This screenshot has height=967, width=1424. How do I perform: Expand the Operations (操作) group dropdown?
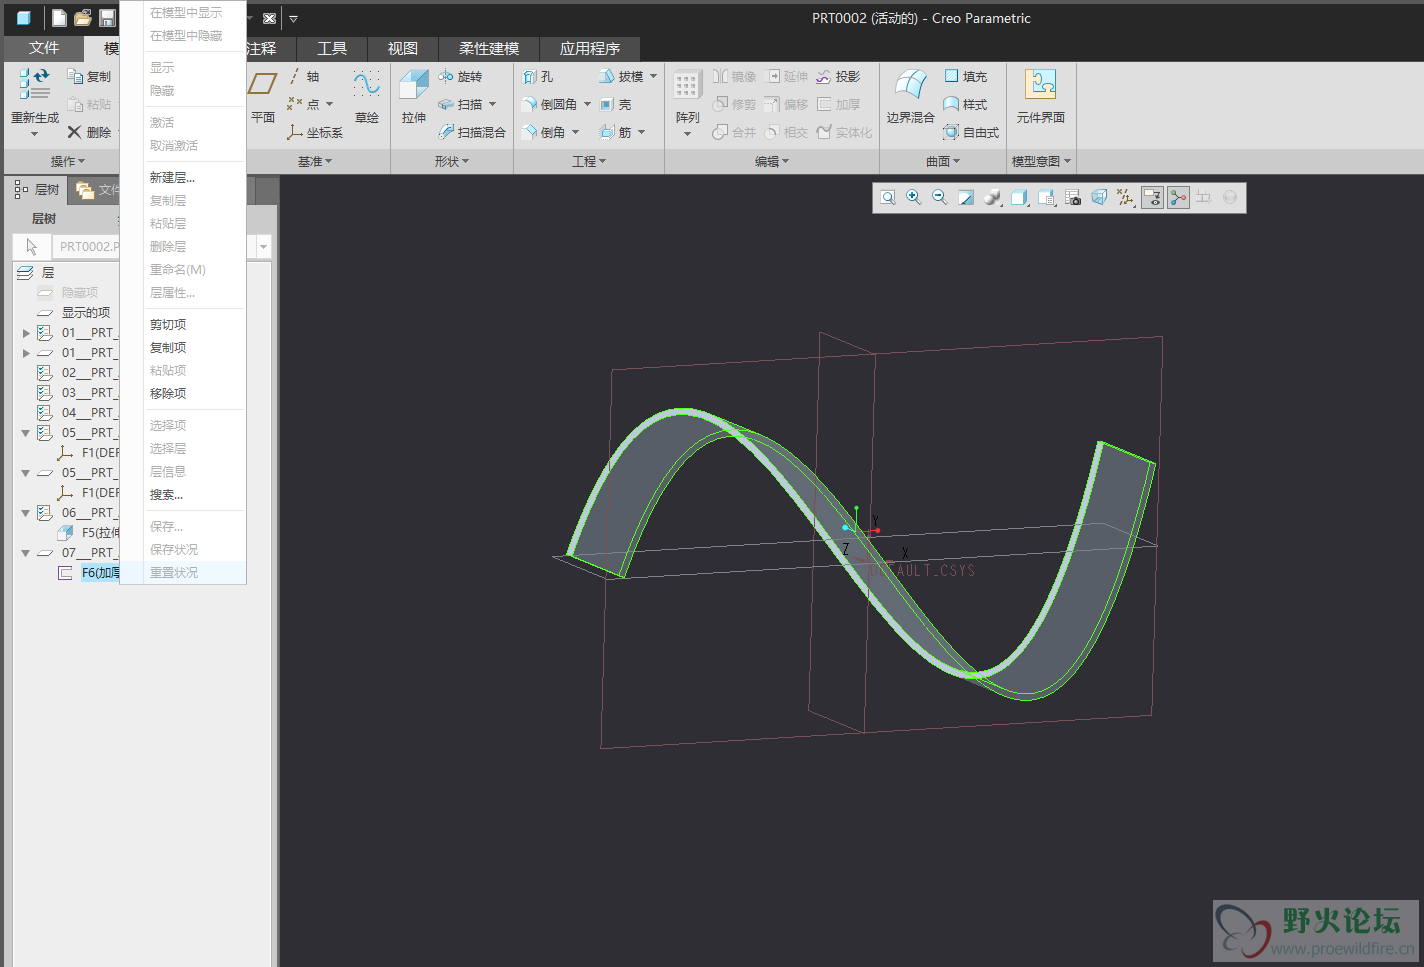(x=68, y=161)
